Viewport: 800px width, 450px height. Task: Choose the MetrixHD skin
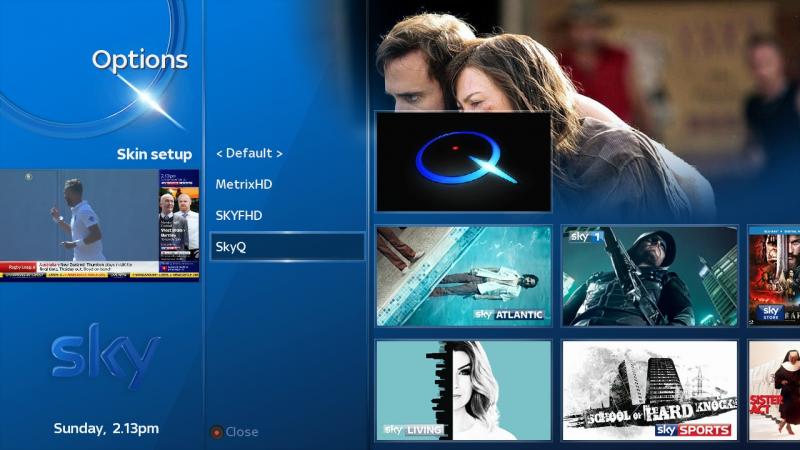244,184
